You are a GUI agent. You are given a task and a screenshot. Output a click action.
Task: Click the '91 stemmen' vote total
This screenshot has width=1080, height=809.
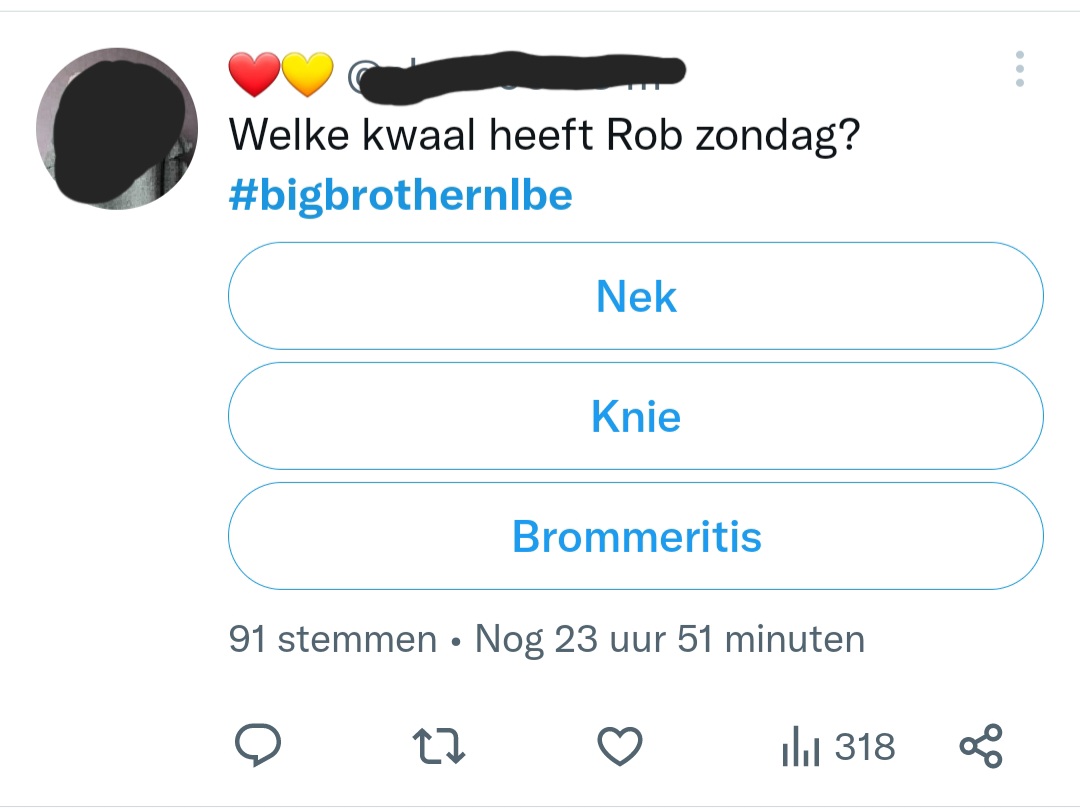[x=333, y=639]
